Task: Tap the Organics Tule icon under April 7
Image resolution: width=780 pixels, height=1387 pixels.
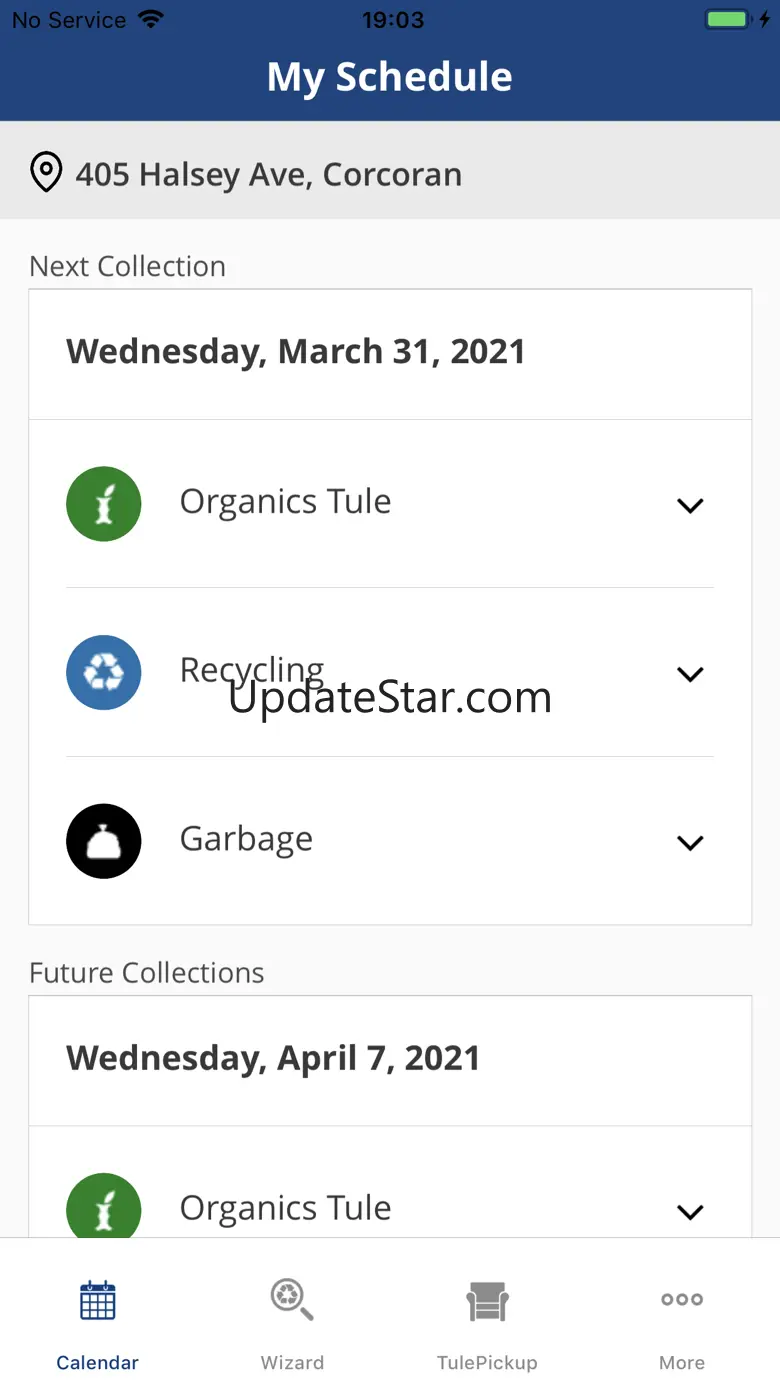Action: [x=104, y=1208]
